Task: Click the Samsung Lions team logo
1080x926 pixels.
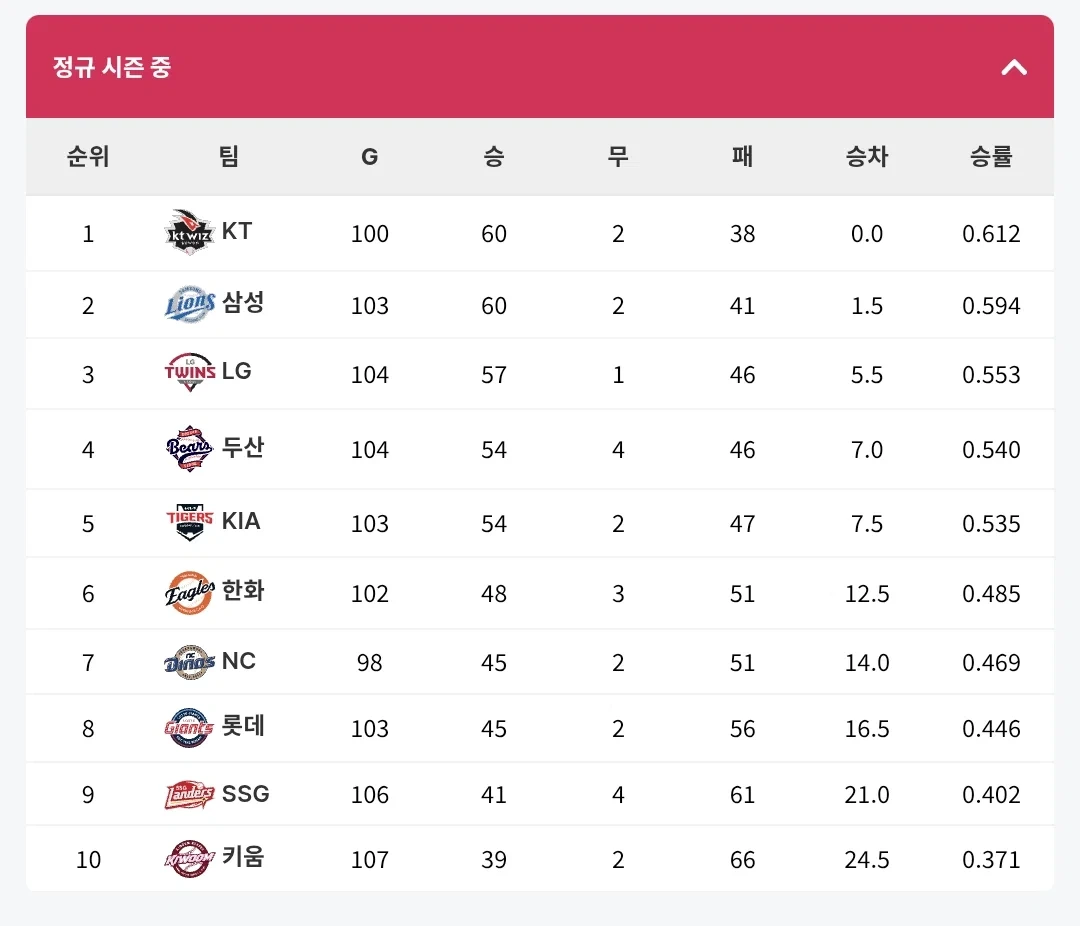Action: point(189,305)
